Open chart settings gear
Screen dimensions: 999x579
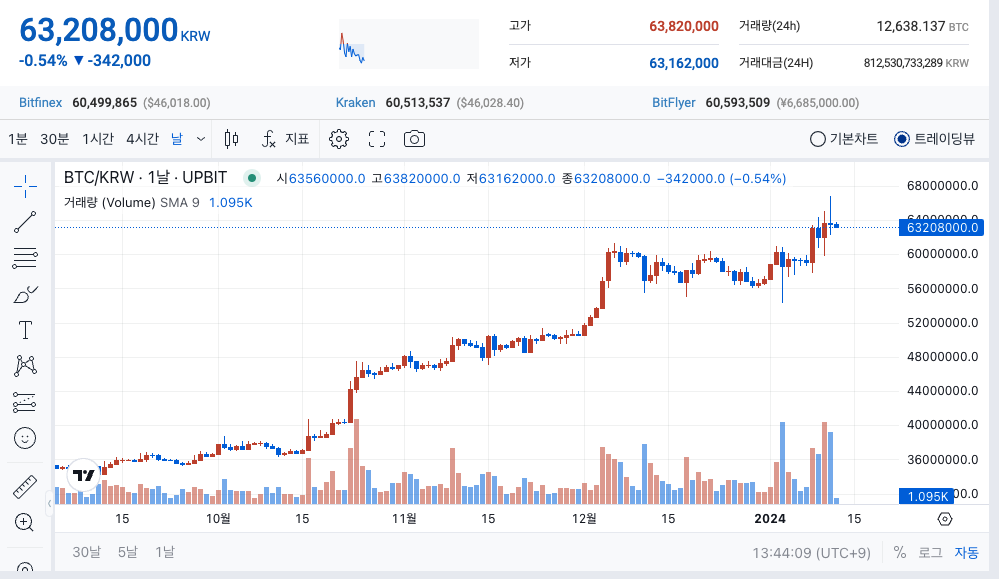tap(339, 139)
